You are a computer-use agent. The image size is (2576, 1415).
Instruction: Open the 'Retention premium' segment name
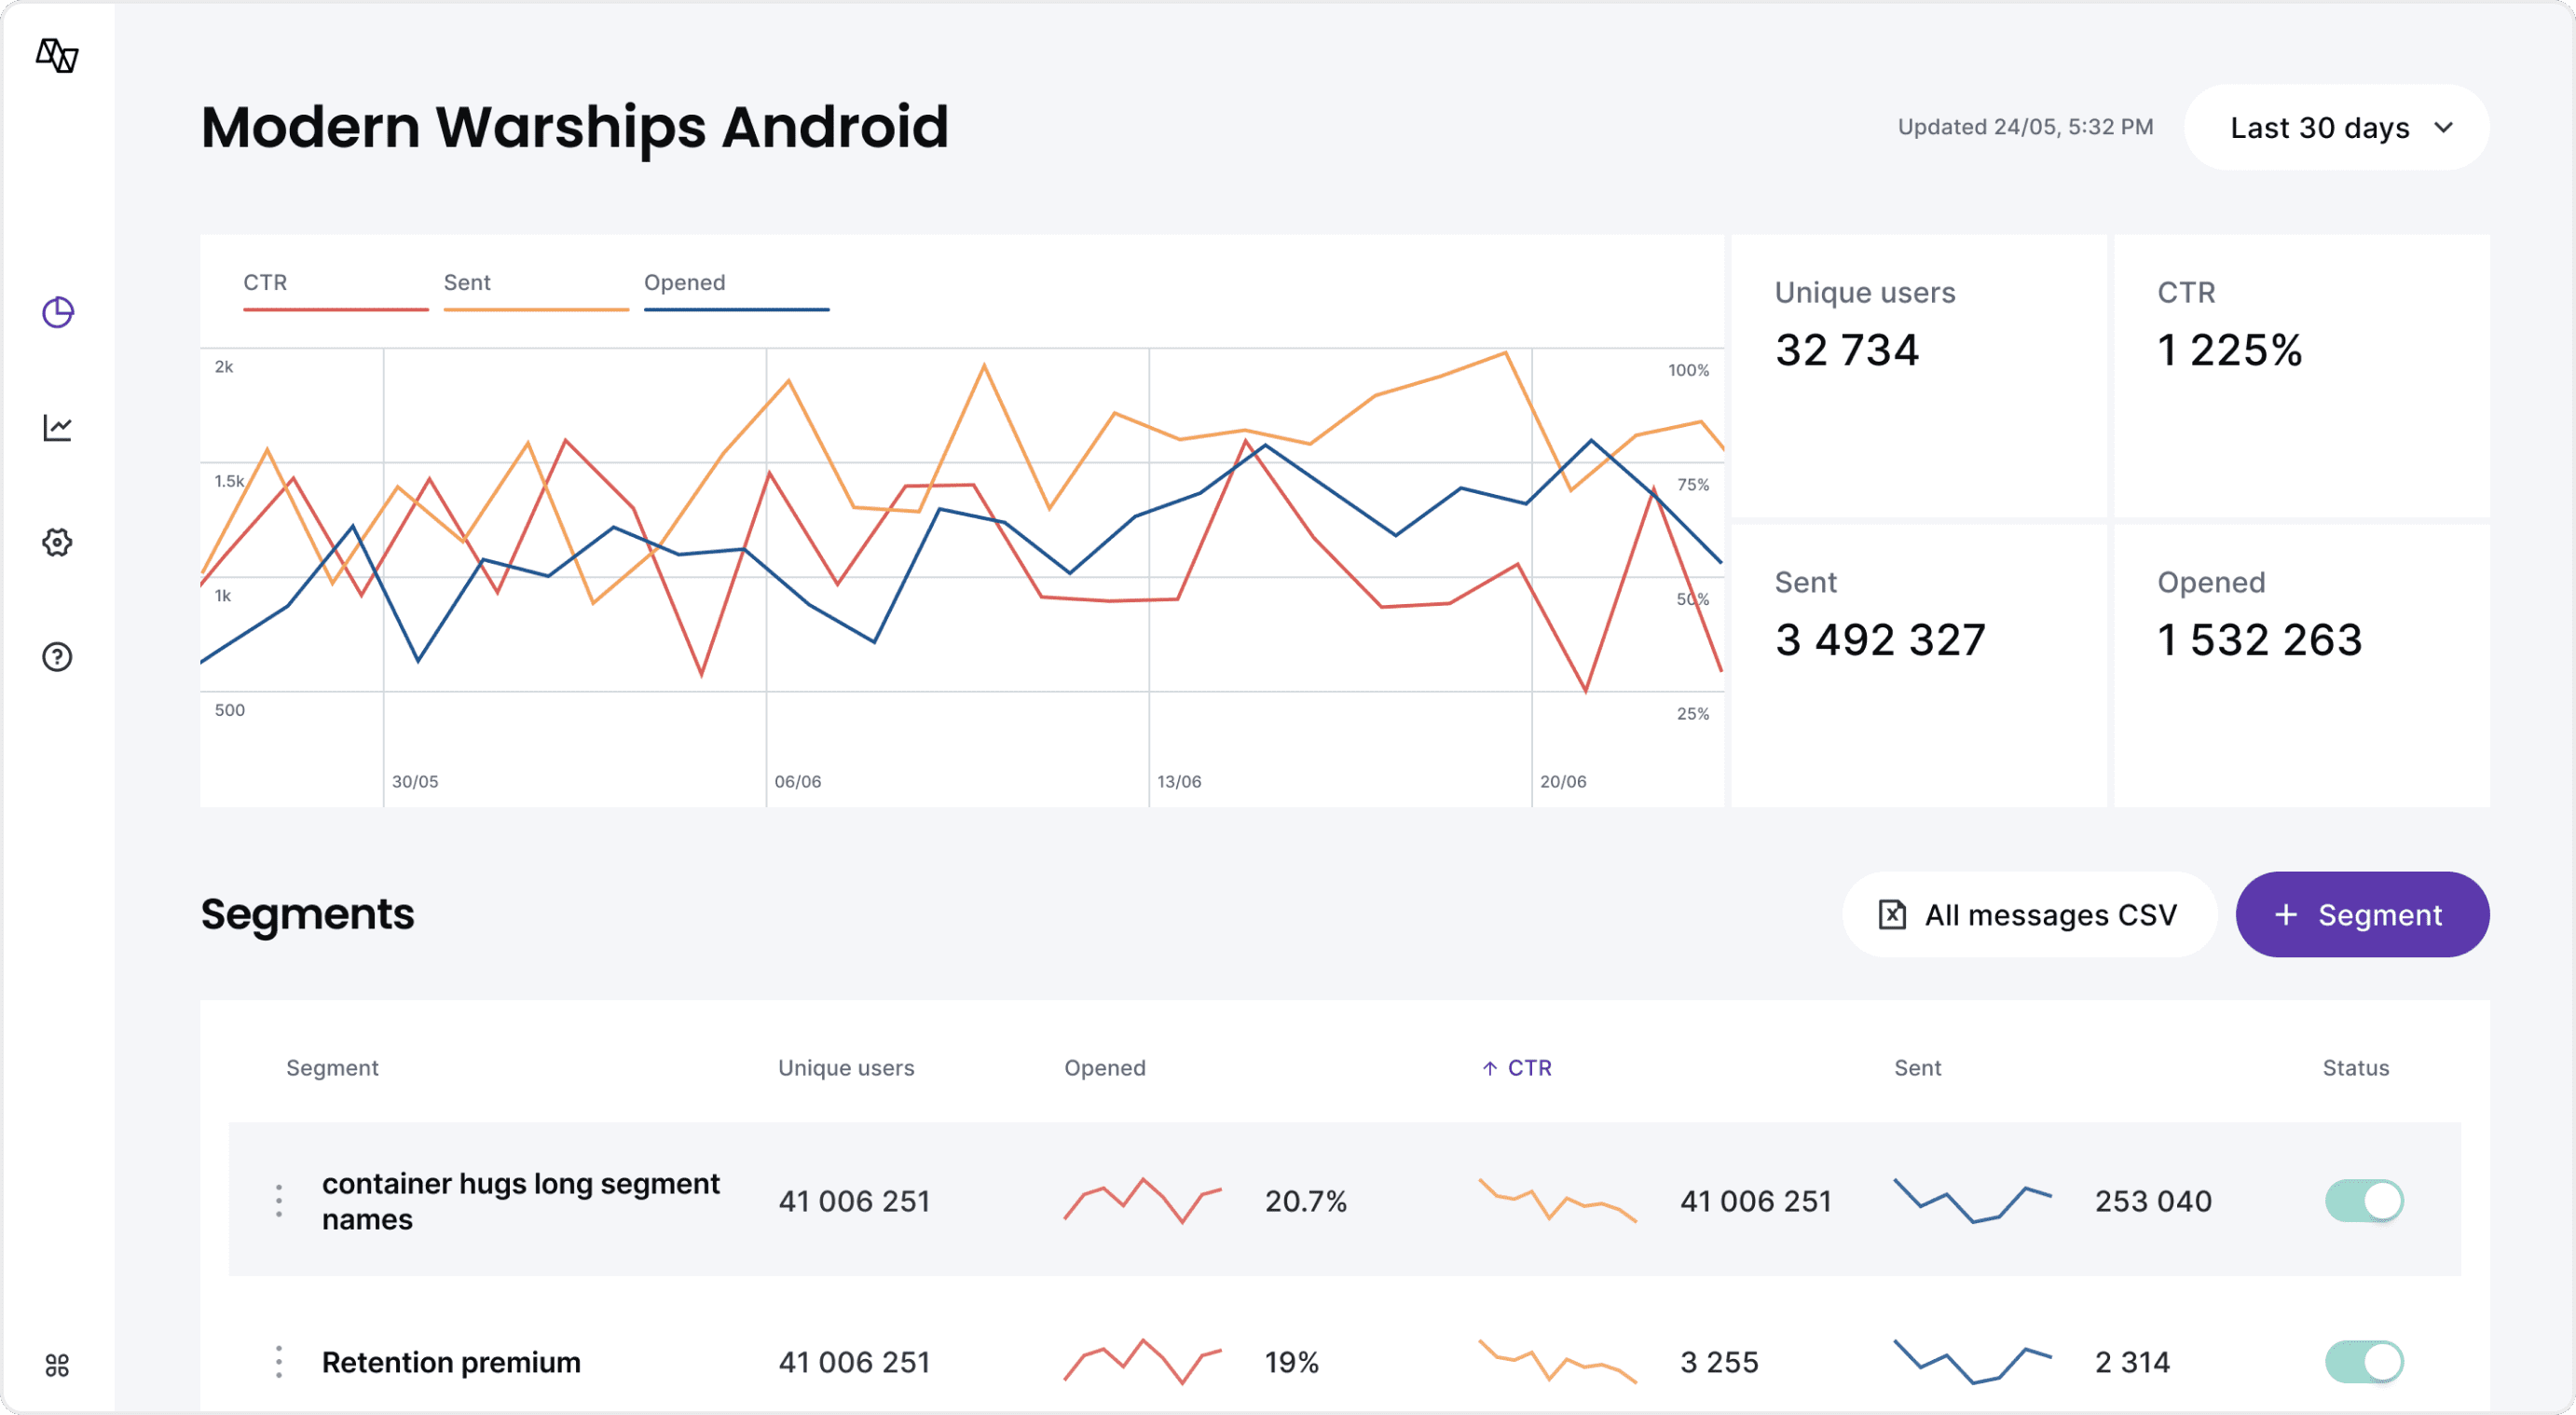451,1362
